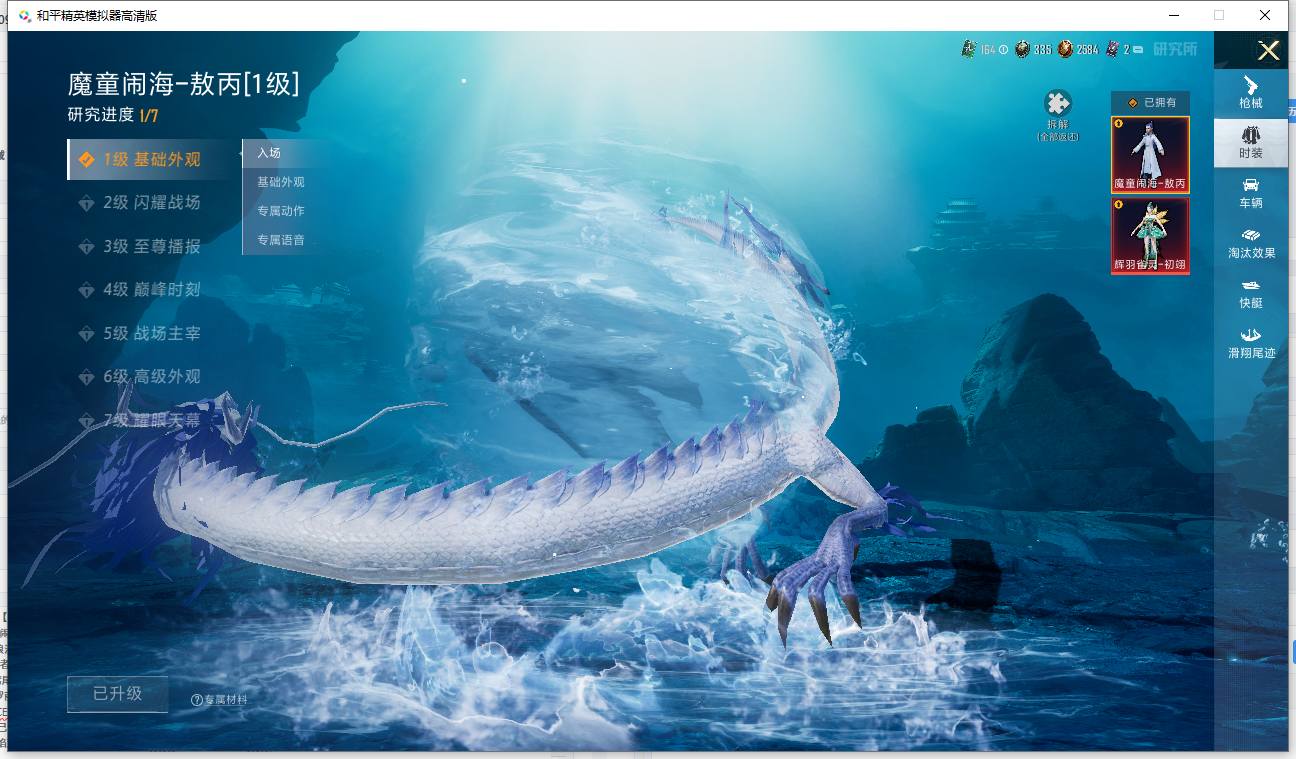Click the dark badge currency icon showing 335
The image size is (1296, 759).
point(1022,49)
